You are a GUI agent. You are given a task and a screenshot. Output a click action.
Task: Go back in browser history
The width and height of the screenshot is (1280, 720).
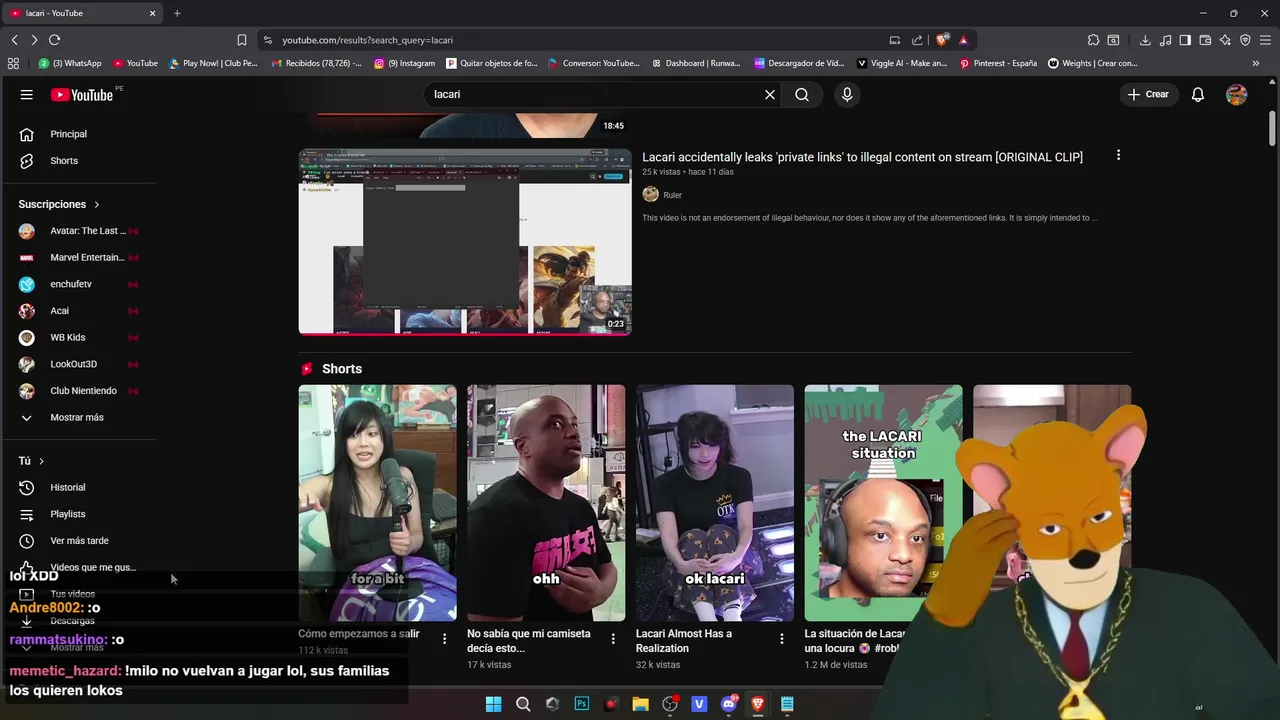click(x=14, y=40)
